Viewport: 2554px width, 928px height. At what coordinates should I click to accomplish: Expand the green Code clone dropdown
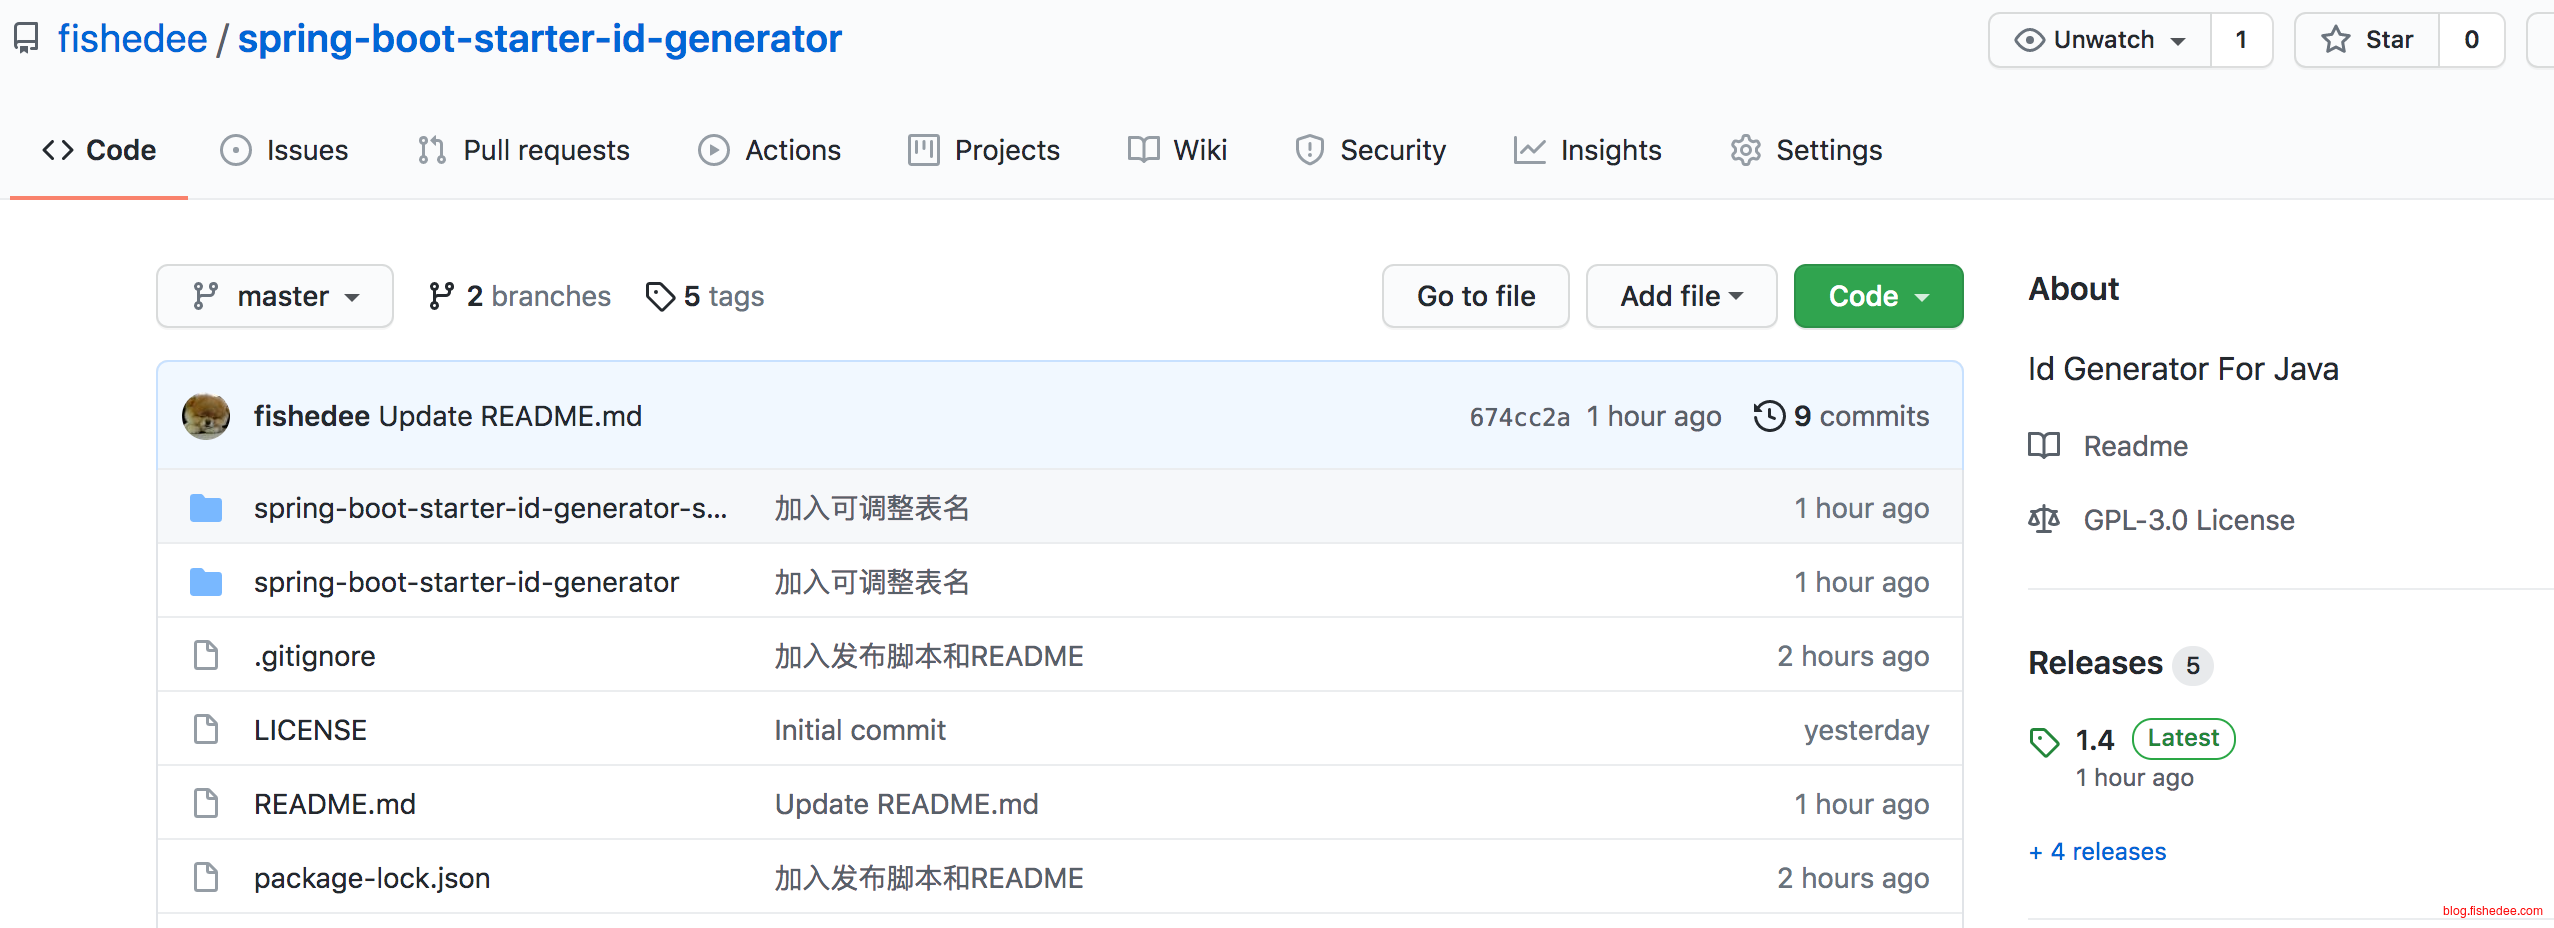[x=1878, y=296]
